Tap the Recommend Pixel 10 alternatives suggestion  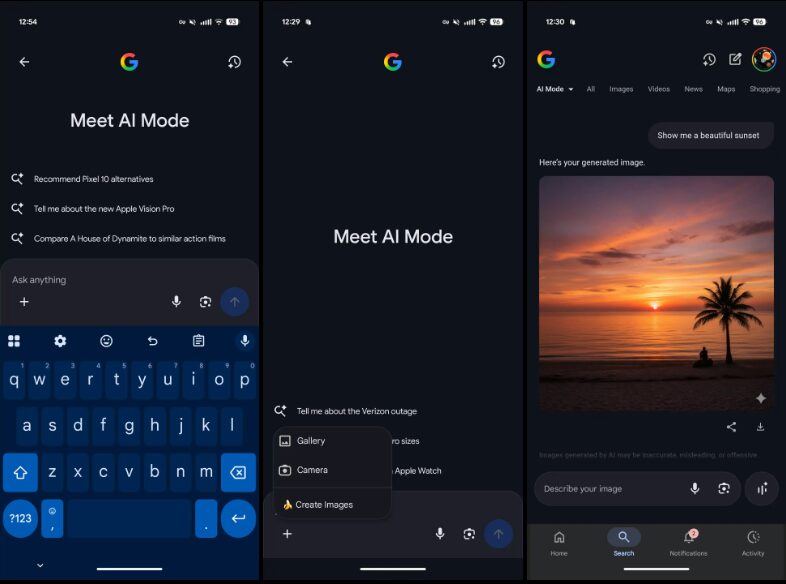[x=93, y=179]
